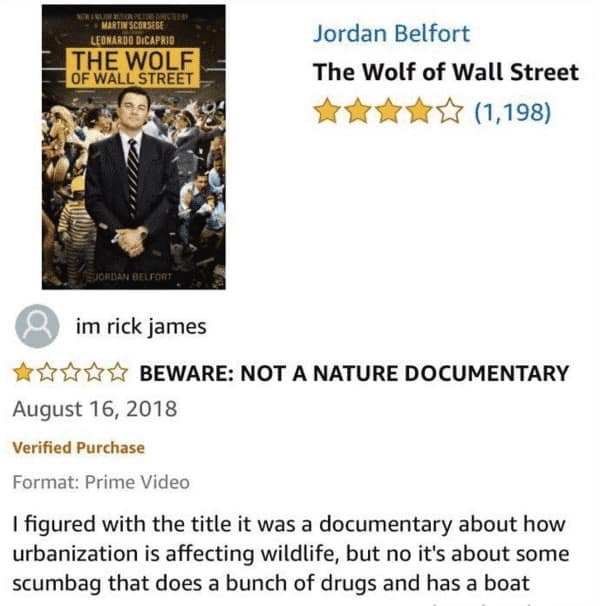Open the BEWARE: NOT A NATURE DOCUMENTARY review
This screenshot has height=606, width=600.
(354, 373)
